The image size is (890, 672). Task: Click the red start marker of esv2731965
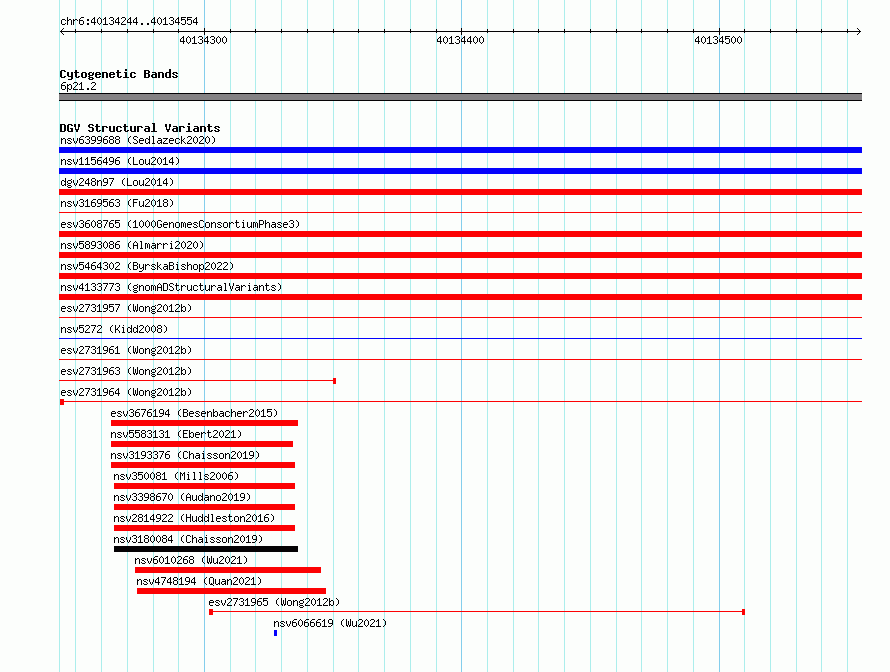point(211,612)
